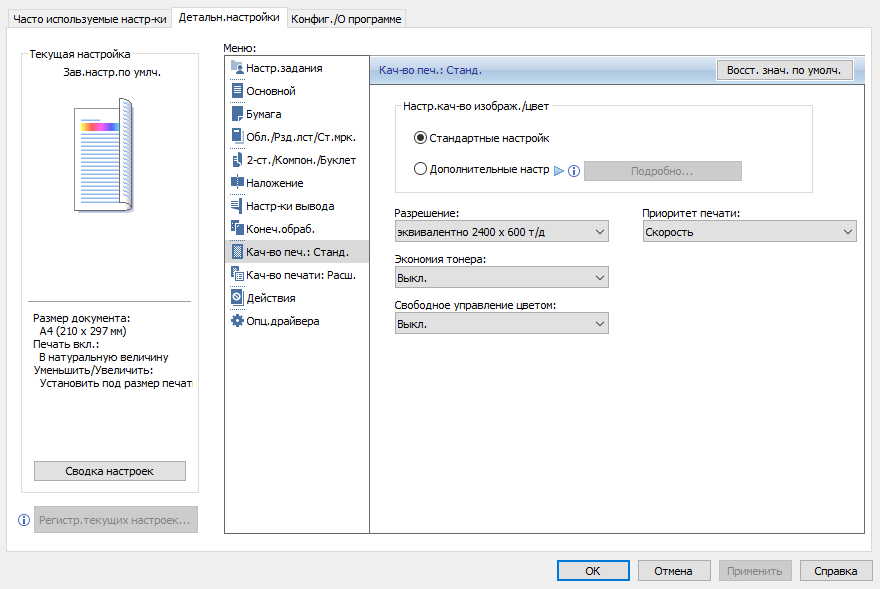Click the Обл./Рзд.лст/Ст.мрк. icon
The image size is (880, 589).
(x=237, y=137)
